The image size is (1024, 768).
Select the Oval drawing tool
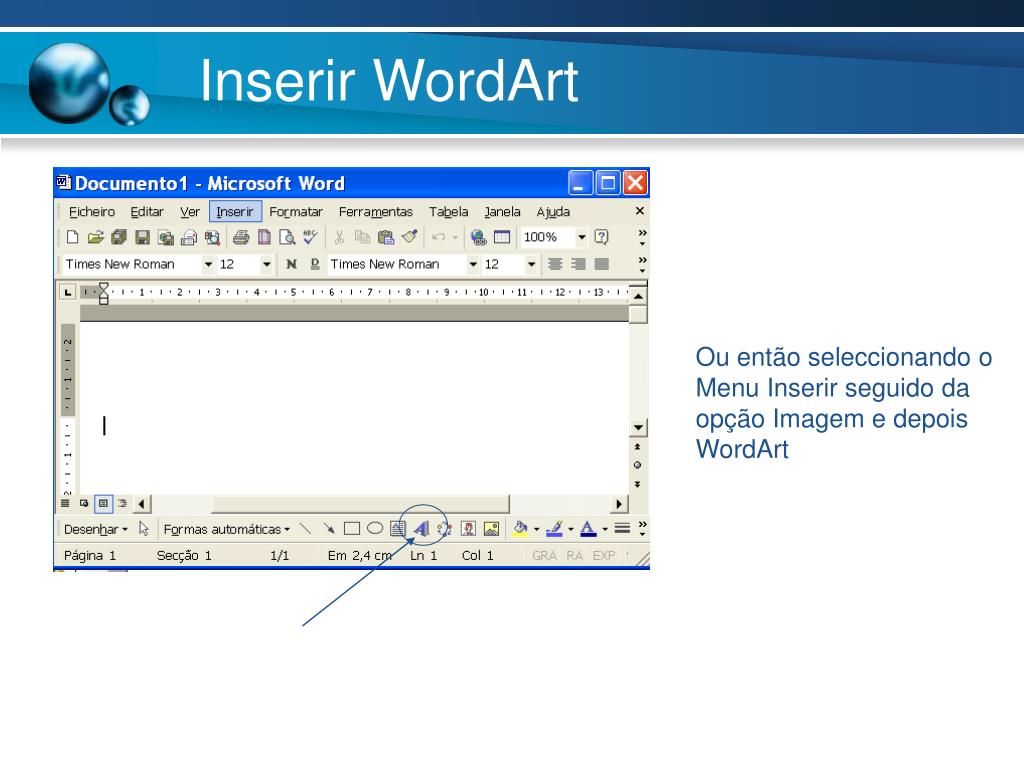pyautogui.click(x=375, y=528)
